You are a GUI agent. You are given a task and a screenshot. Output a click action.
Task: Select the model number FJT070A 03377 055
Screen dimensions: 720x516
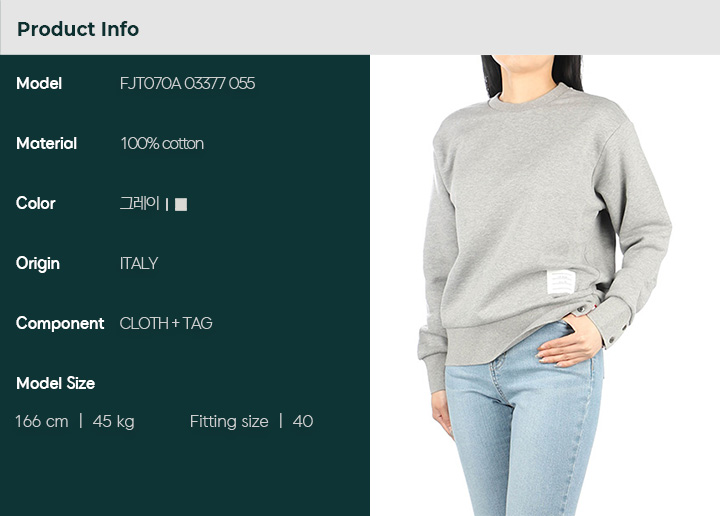coord(187,84)
